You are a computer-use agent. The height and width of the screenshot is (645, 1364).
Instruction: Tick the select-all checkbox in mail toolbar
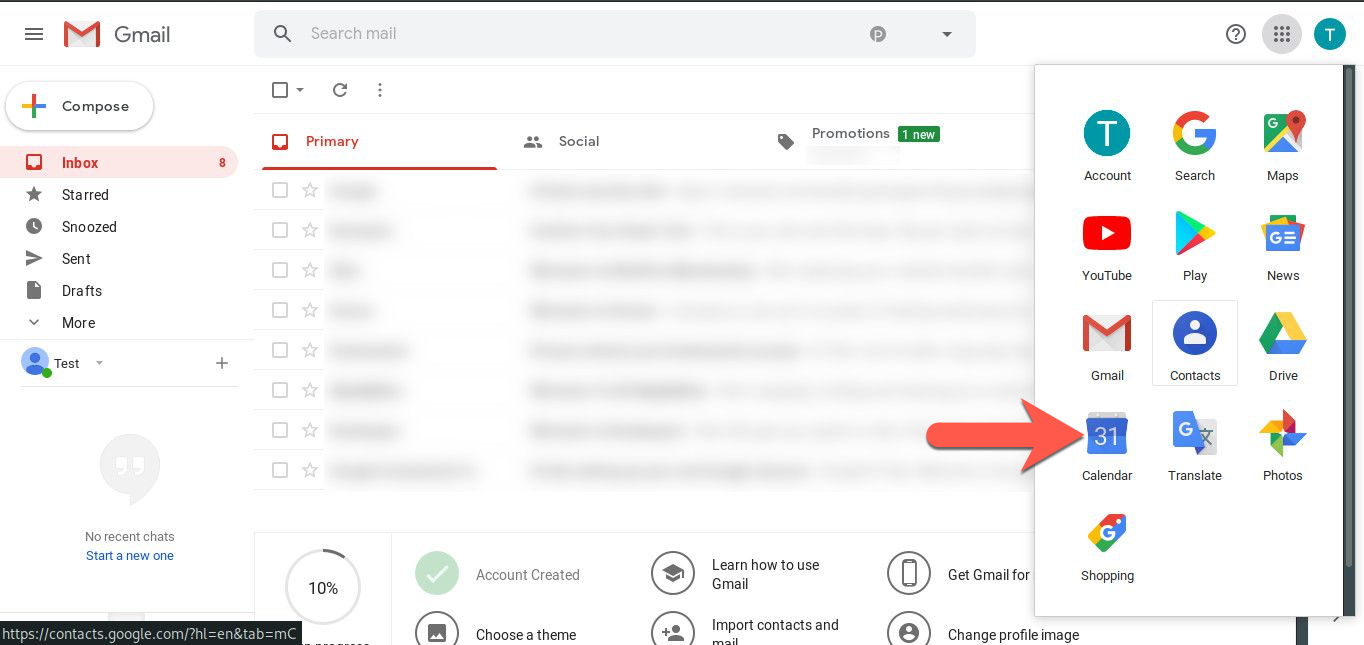click(x=280, y=90)
